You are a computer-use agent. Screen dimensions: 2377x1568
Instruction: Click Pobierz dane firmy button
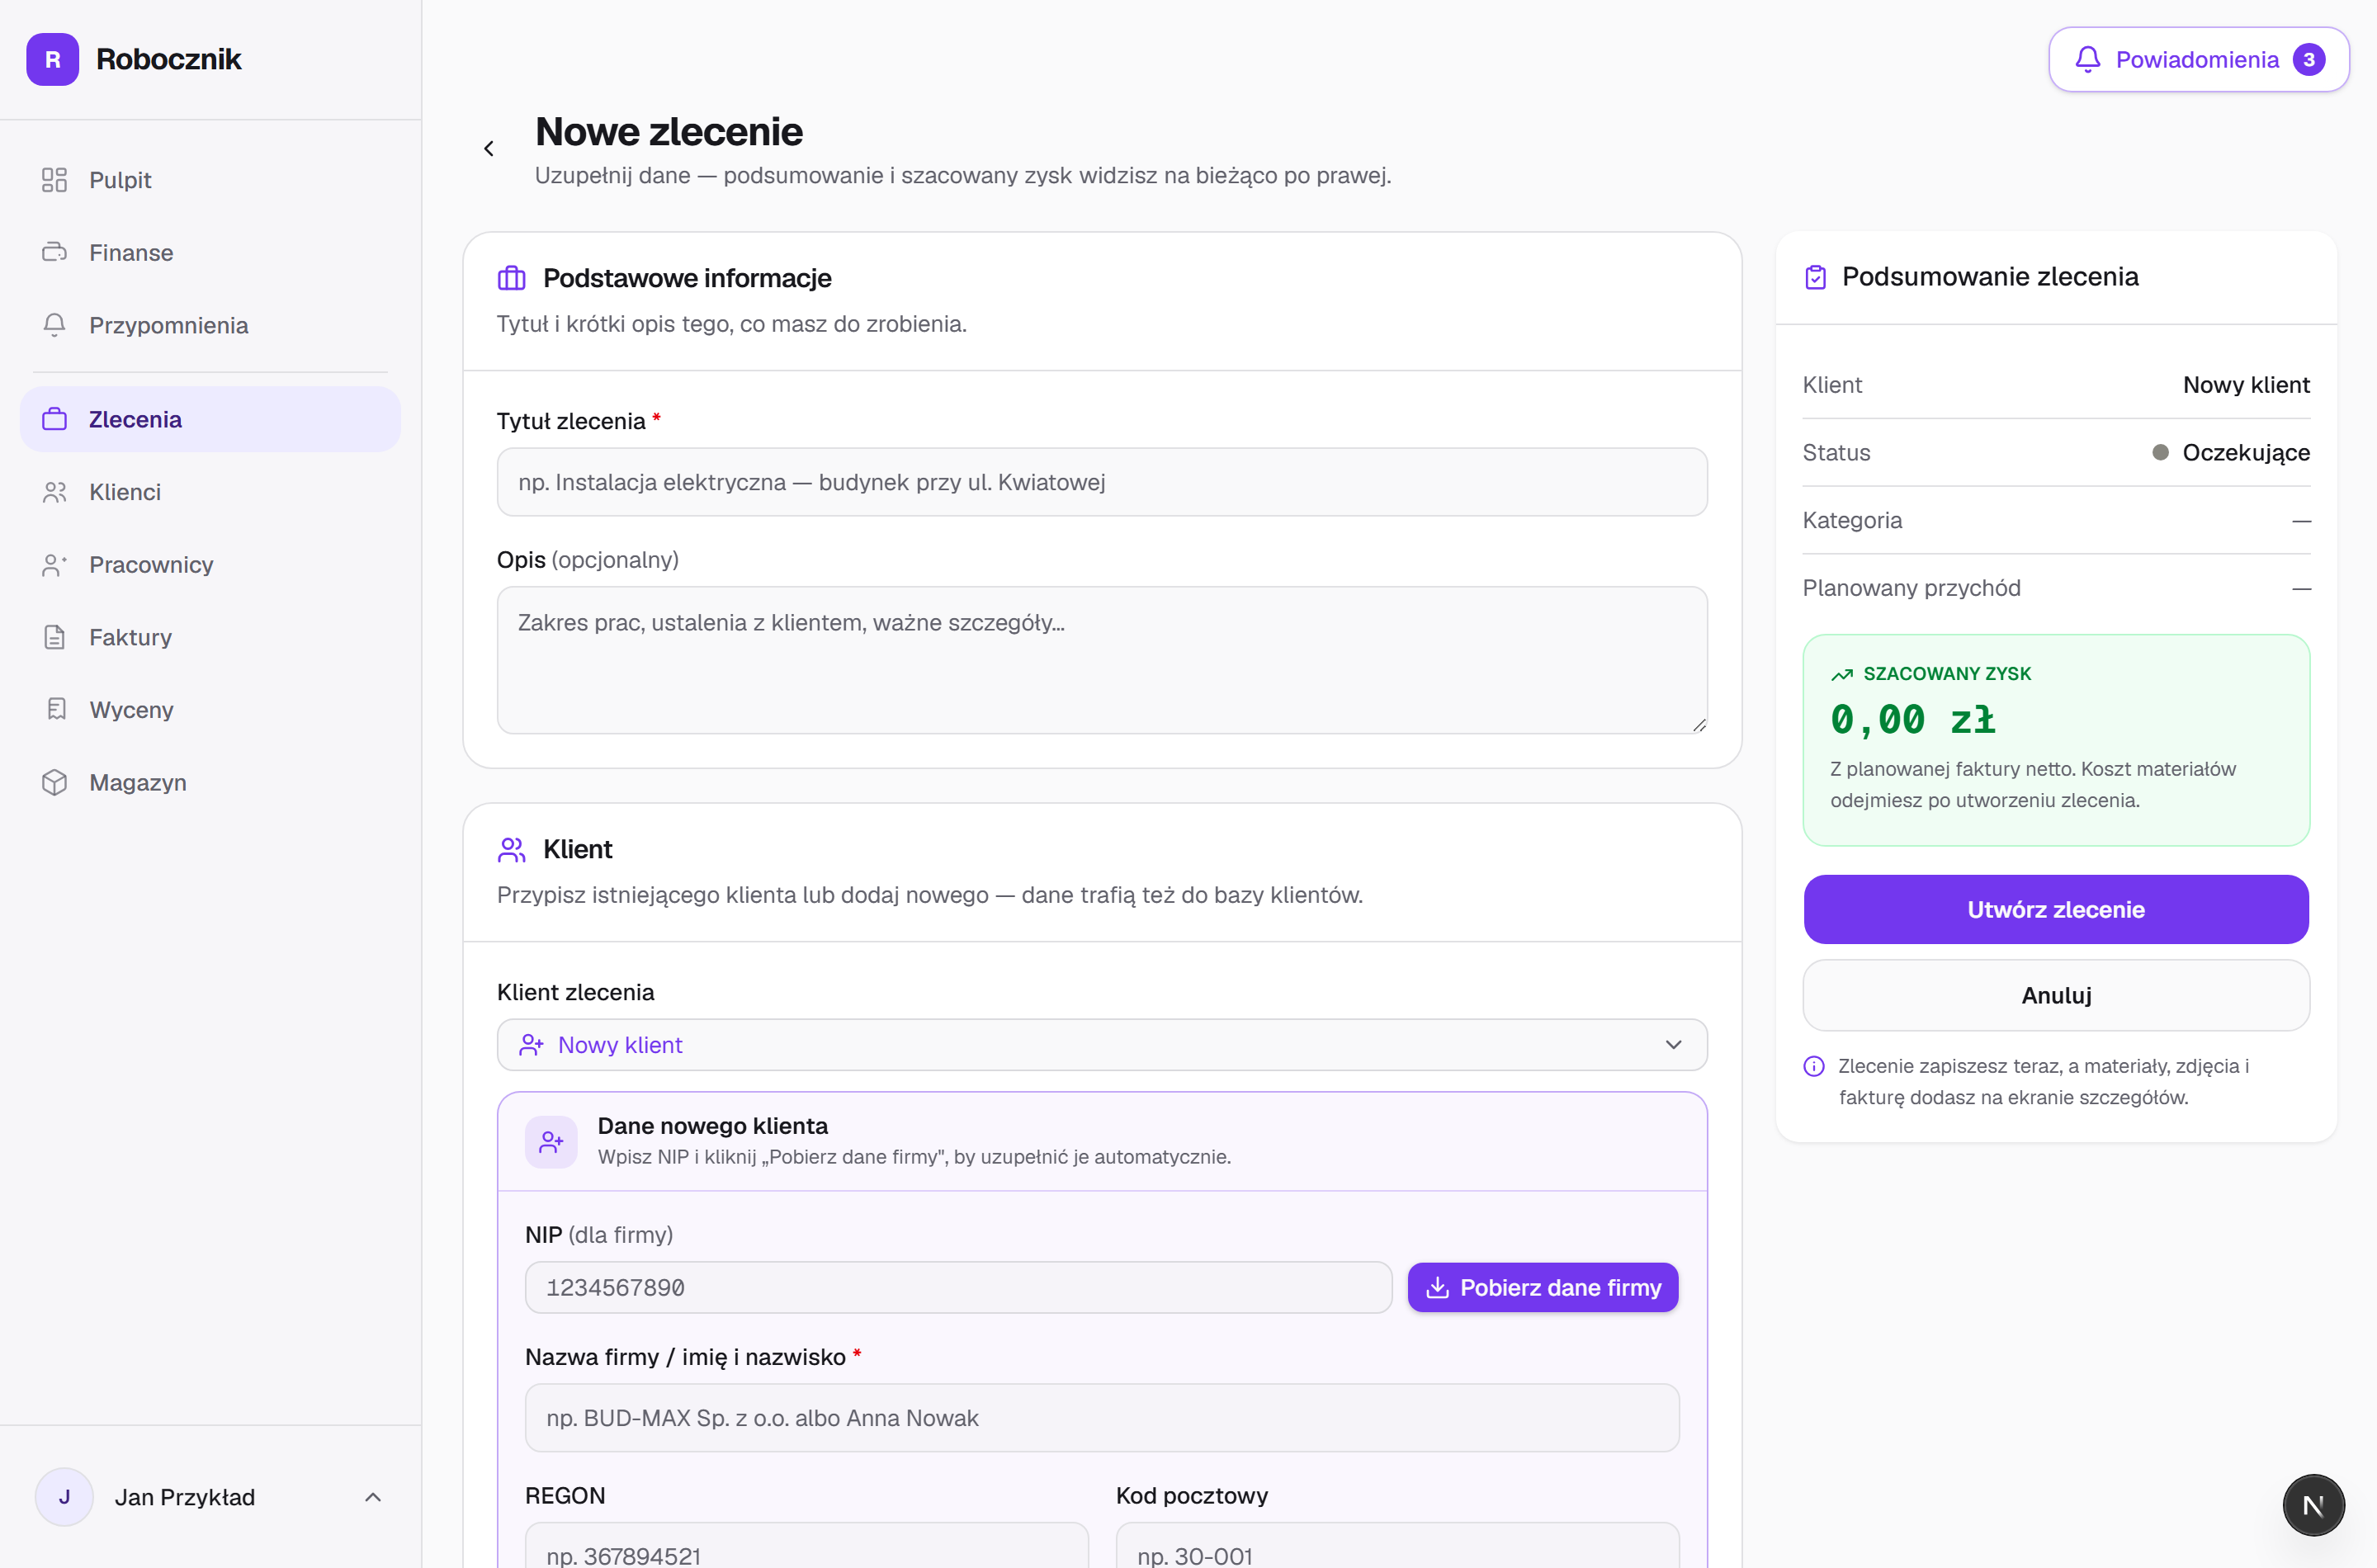click(1543, 1288)
